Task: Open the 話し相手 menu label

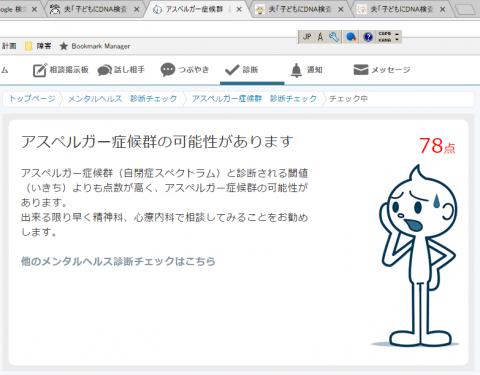Action: [x=130, y=70]
